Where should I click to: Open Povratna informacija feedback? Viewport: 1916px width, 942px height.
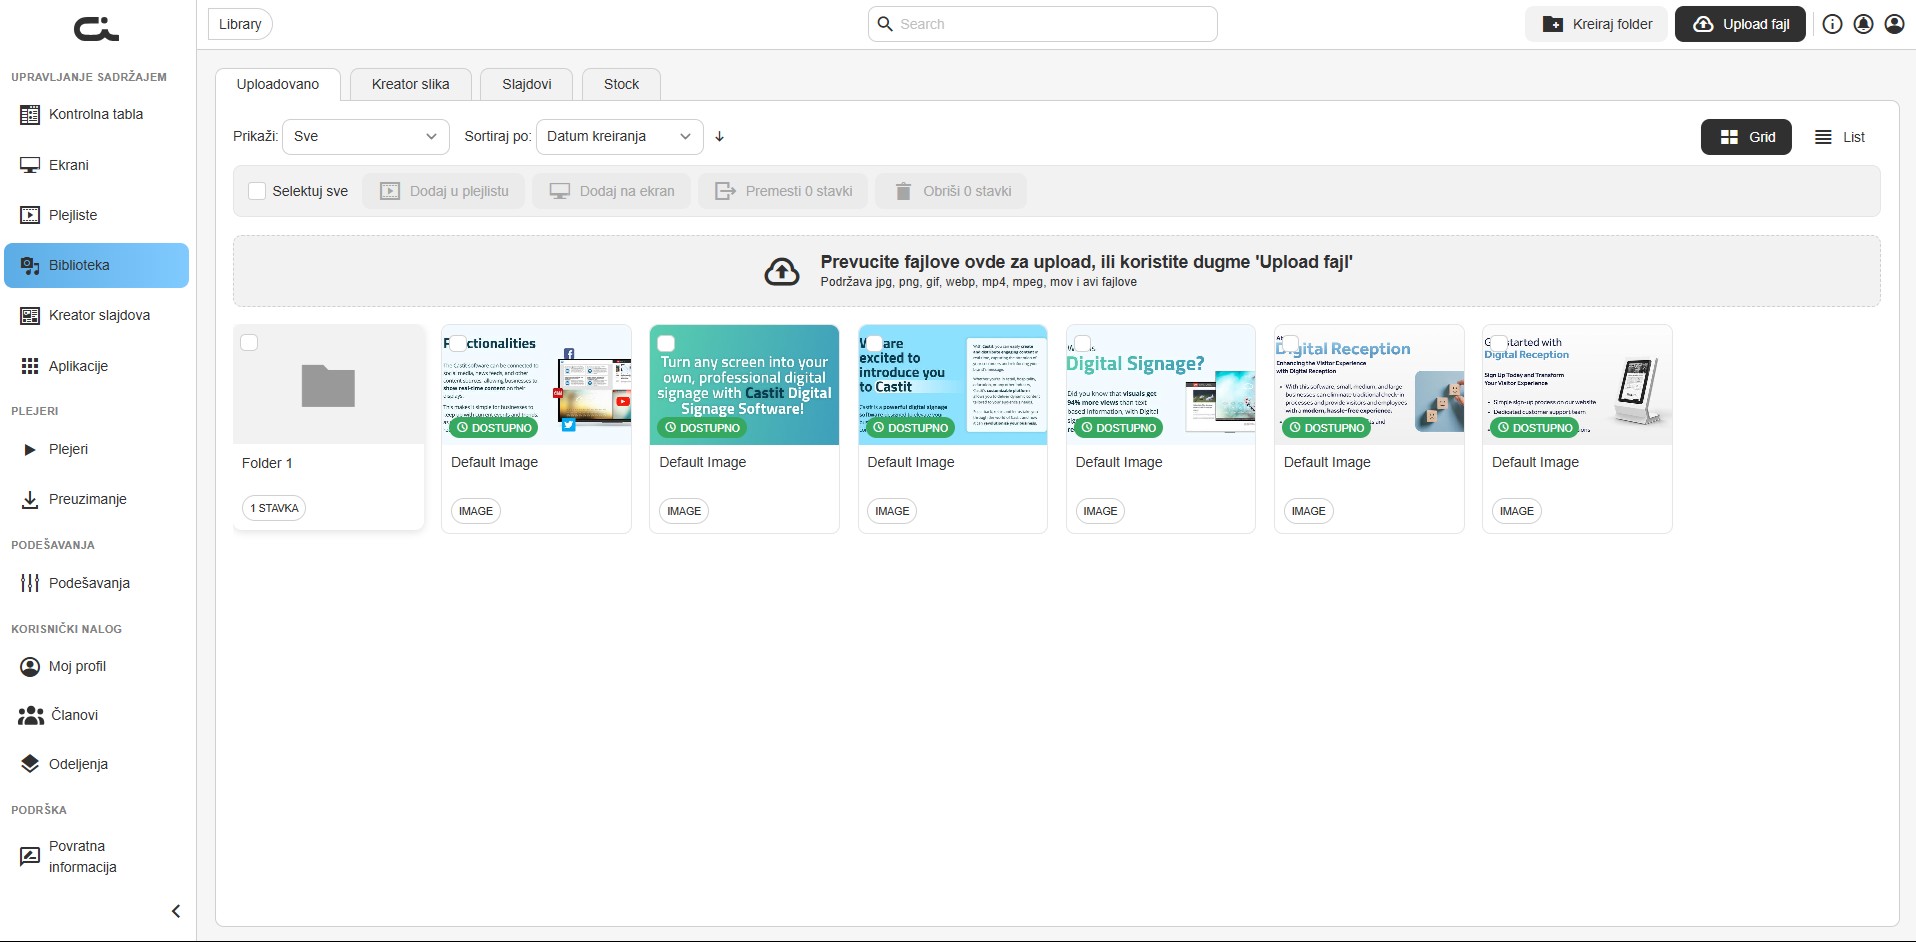(x=96, y=857)
